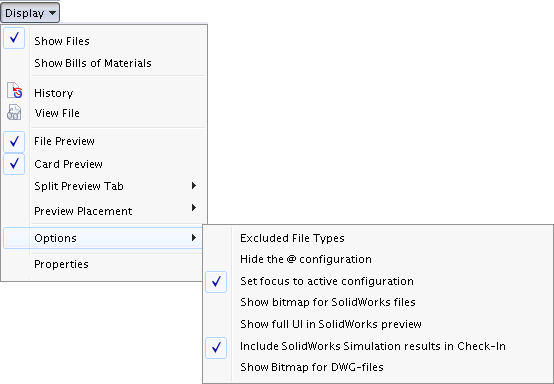Image resolution: width=554 pixels, height=384 pixels.
Task: Expand the Split Preview Tab submenu arrow
Action: 194,185
